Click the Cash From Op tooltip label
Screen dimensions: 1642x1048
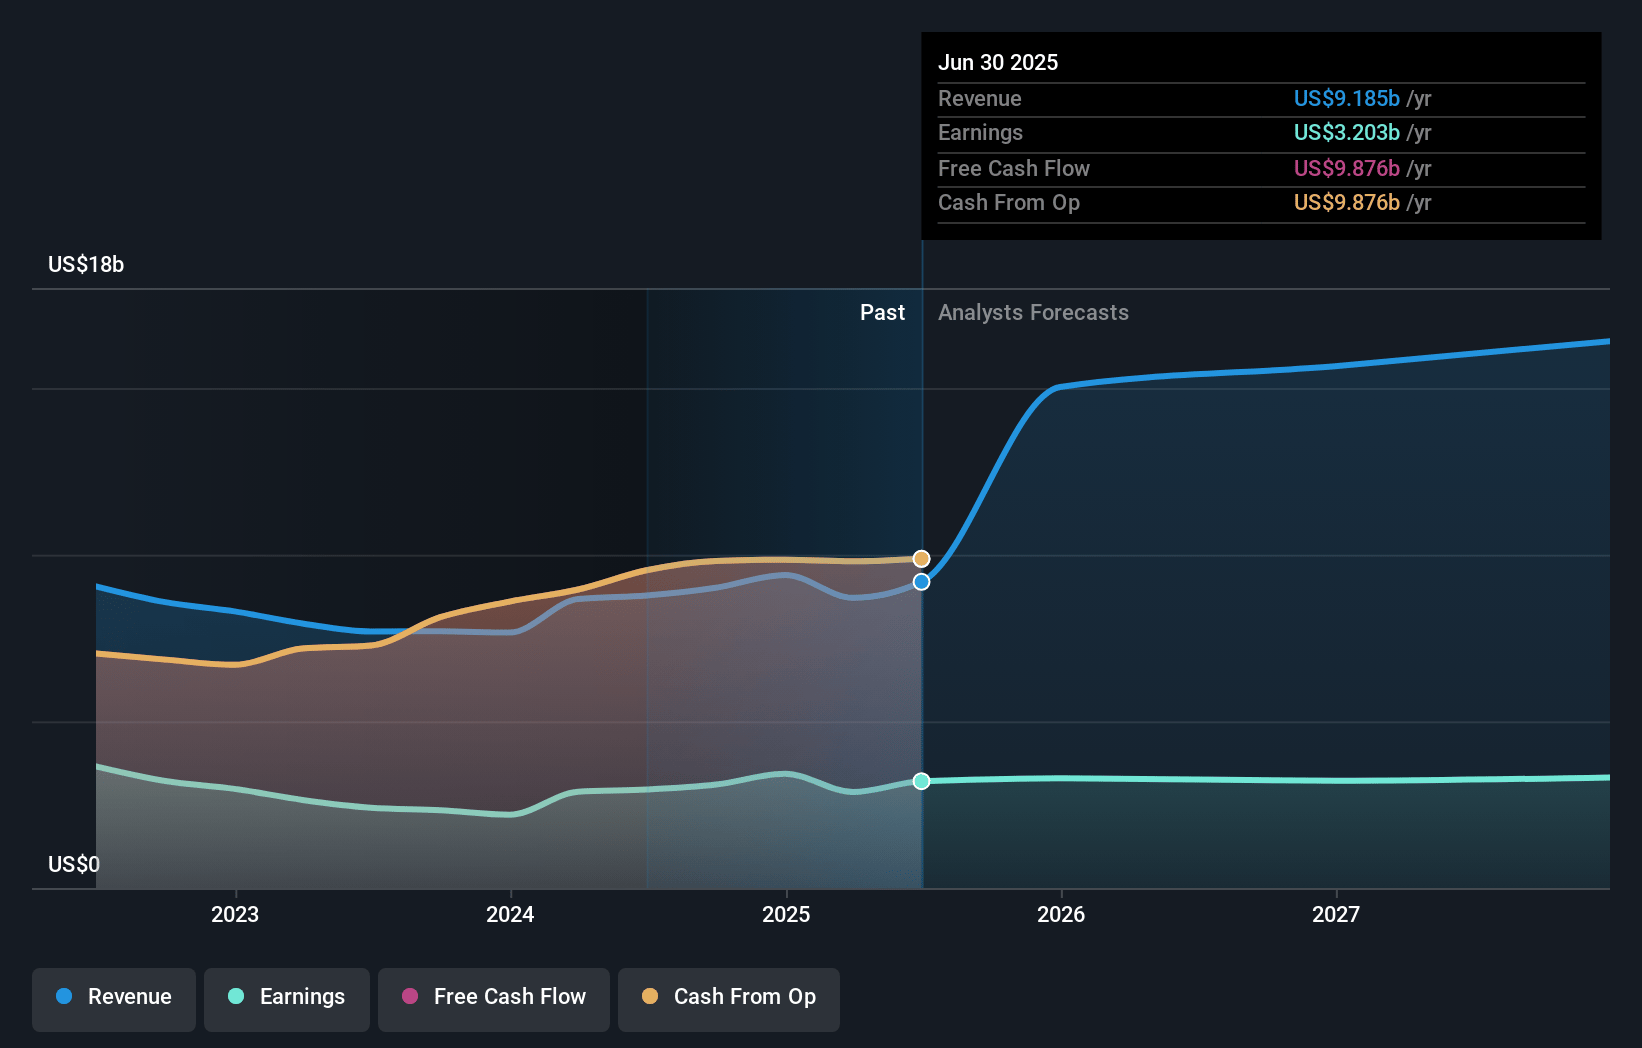point(1009,202)
